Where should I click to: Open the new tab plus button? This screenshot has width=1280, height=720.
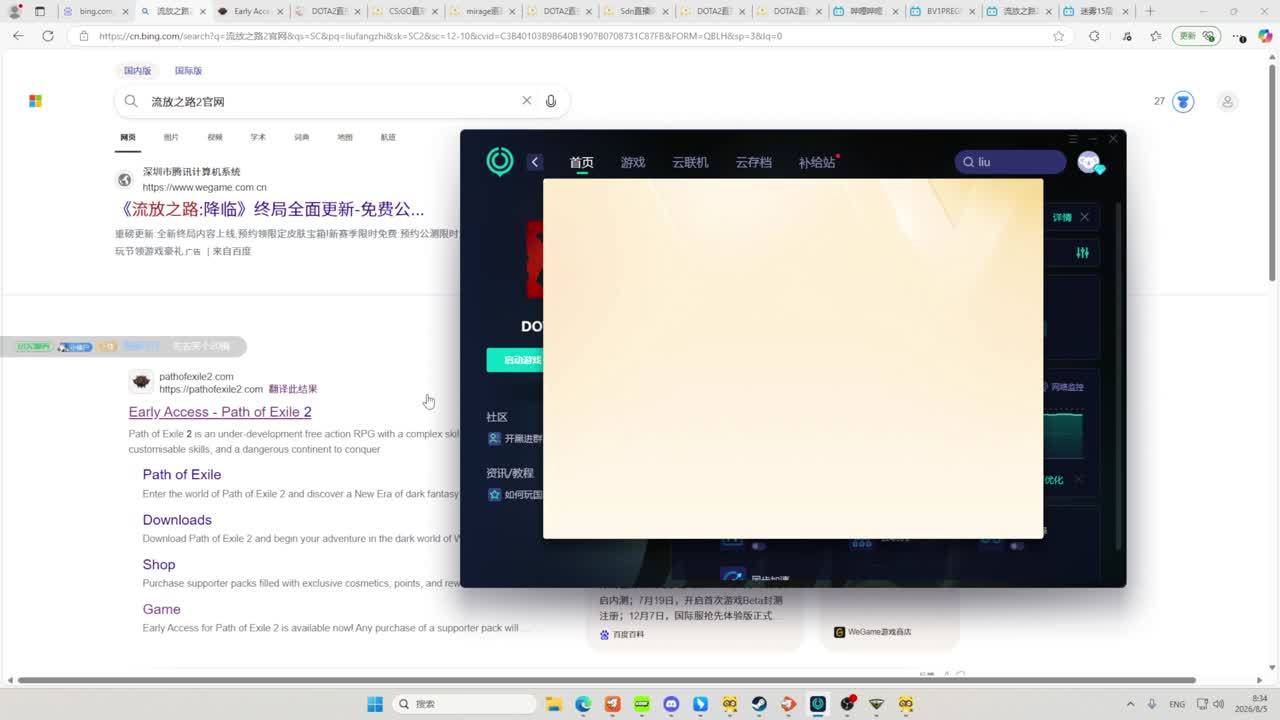coord(1150,11)
